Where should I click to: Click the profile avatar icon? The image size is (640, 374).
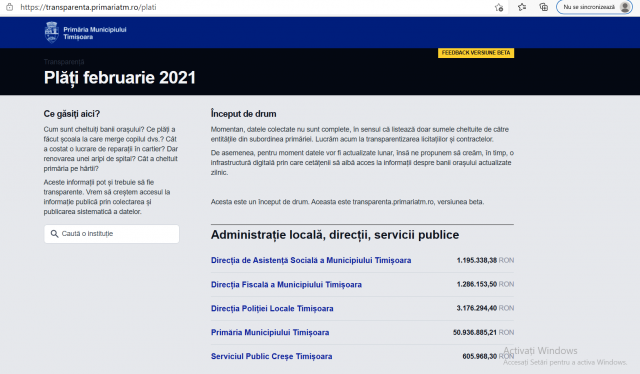tap(625, 7)
